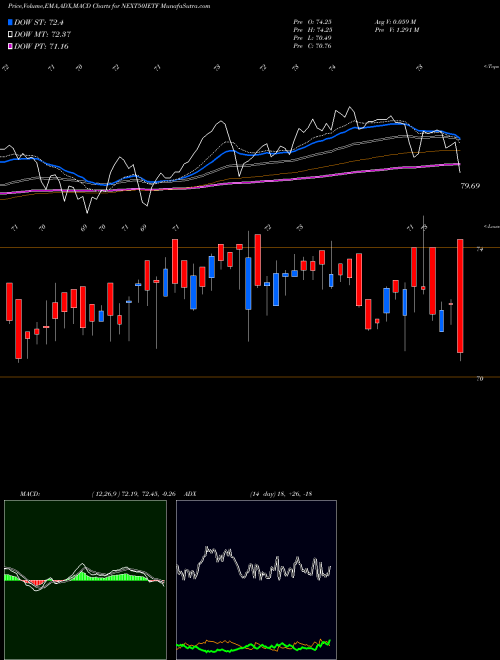Screen dimensions: 500x660
Task: Open the dark blue ADX indicator chart panel
Action: [256, 580]
